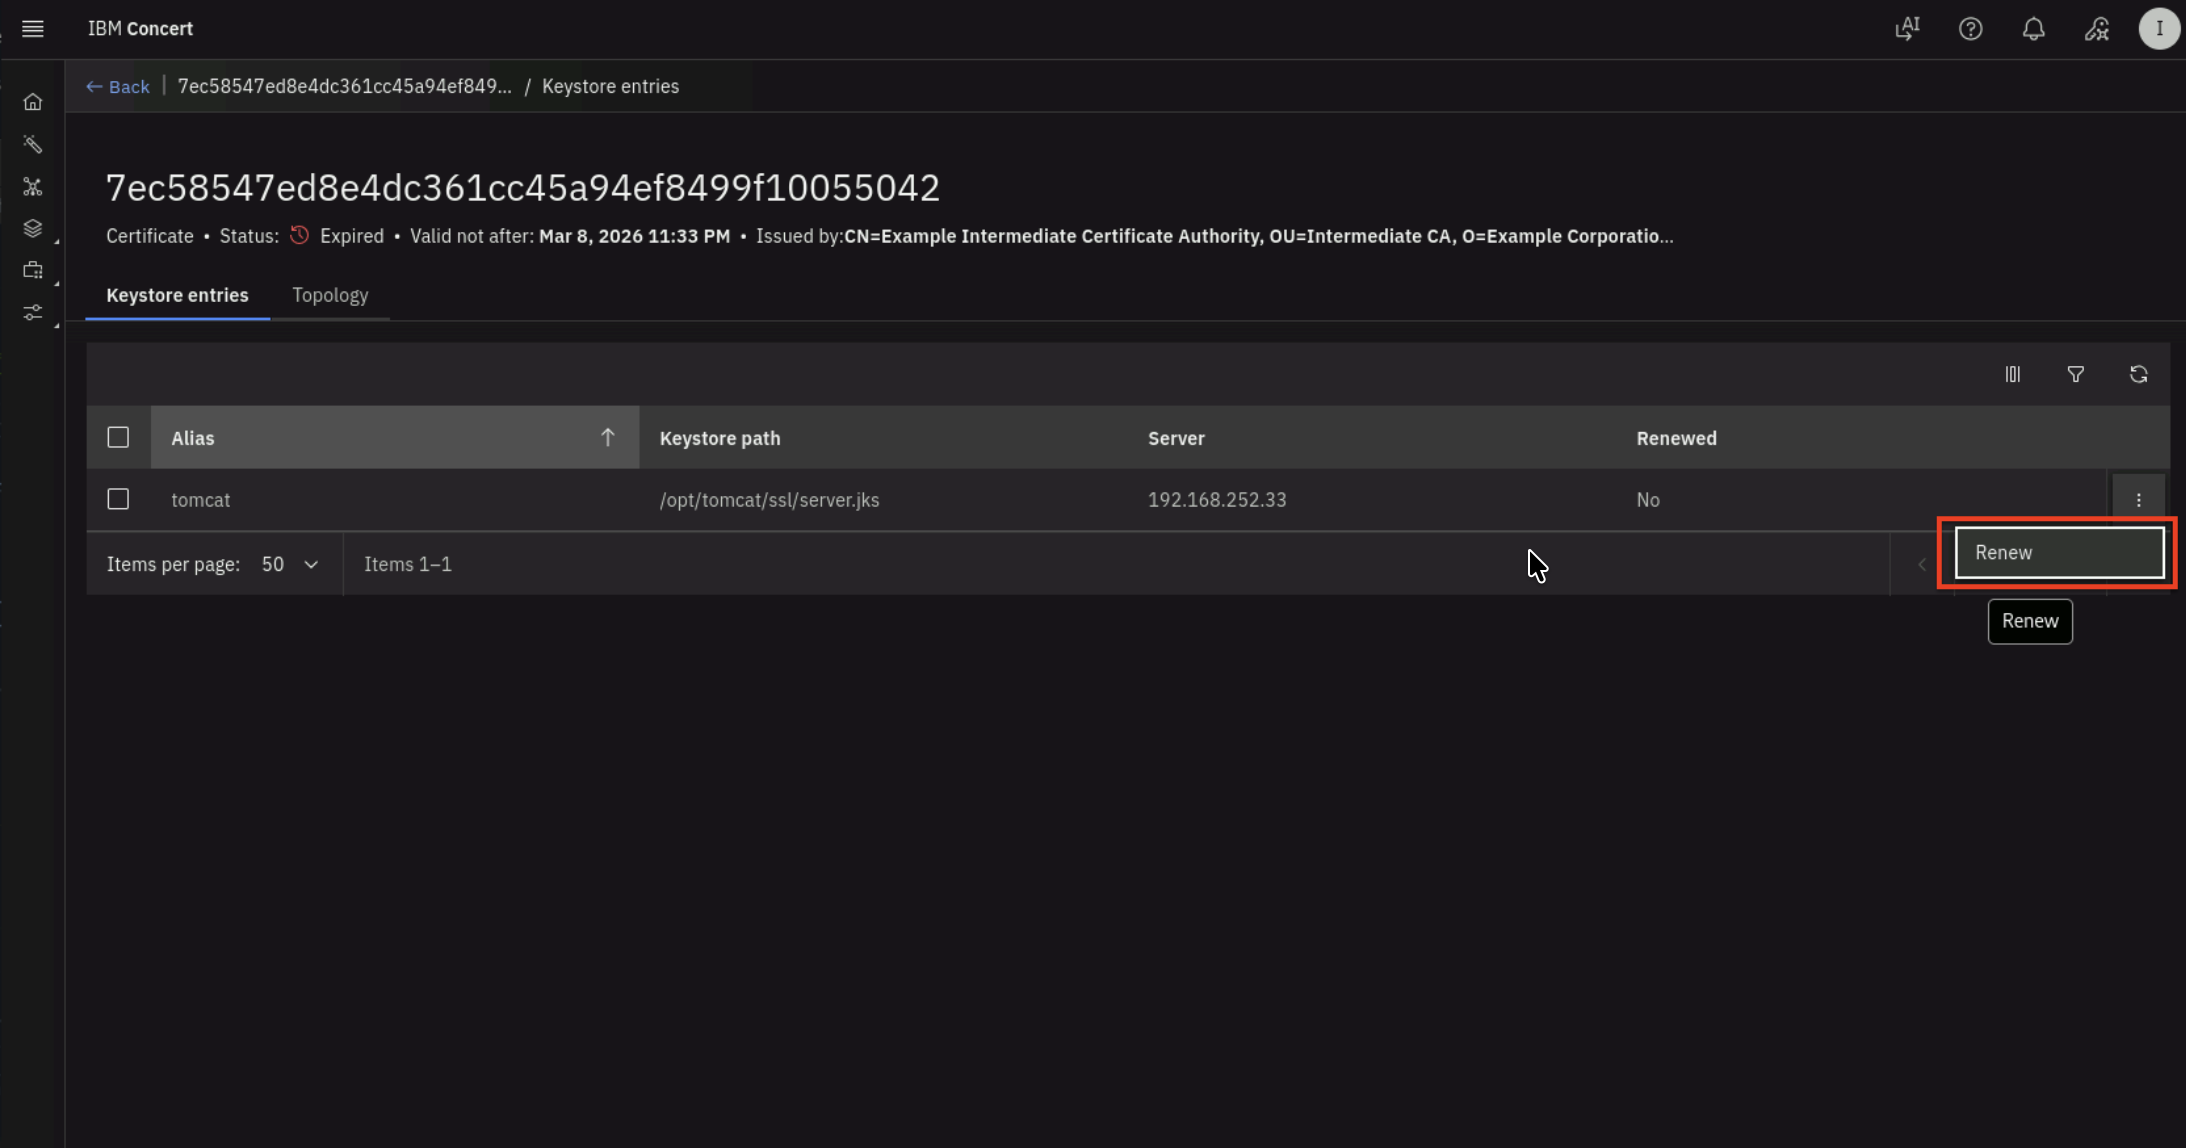
Task: Click the Home icon in sidebar
Action: (33, 102)
